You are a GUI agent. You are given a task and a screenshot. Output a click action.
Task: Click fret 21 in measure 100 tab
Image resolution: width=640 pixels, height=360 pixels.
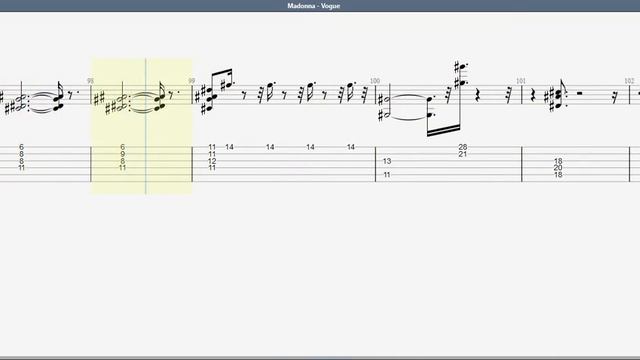(x=462, y=154)
